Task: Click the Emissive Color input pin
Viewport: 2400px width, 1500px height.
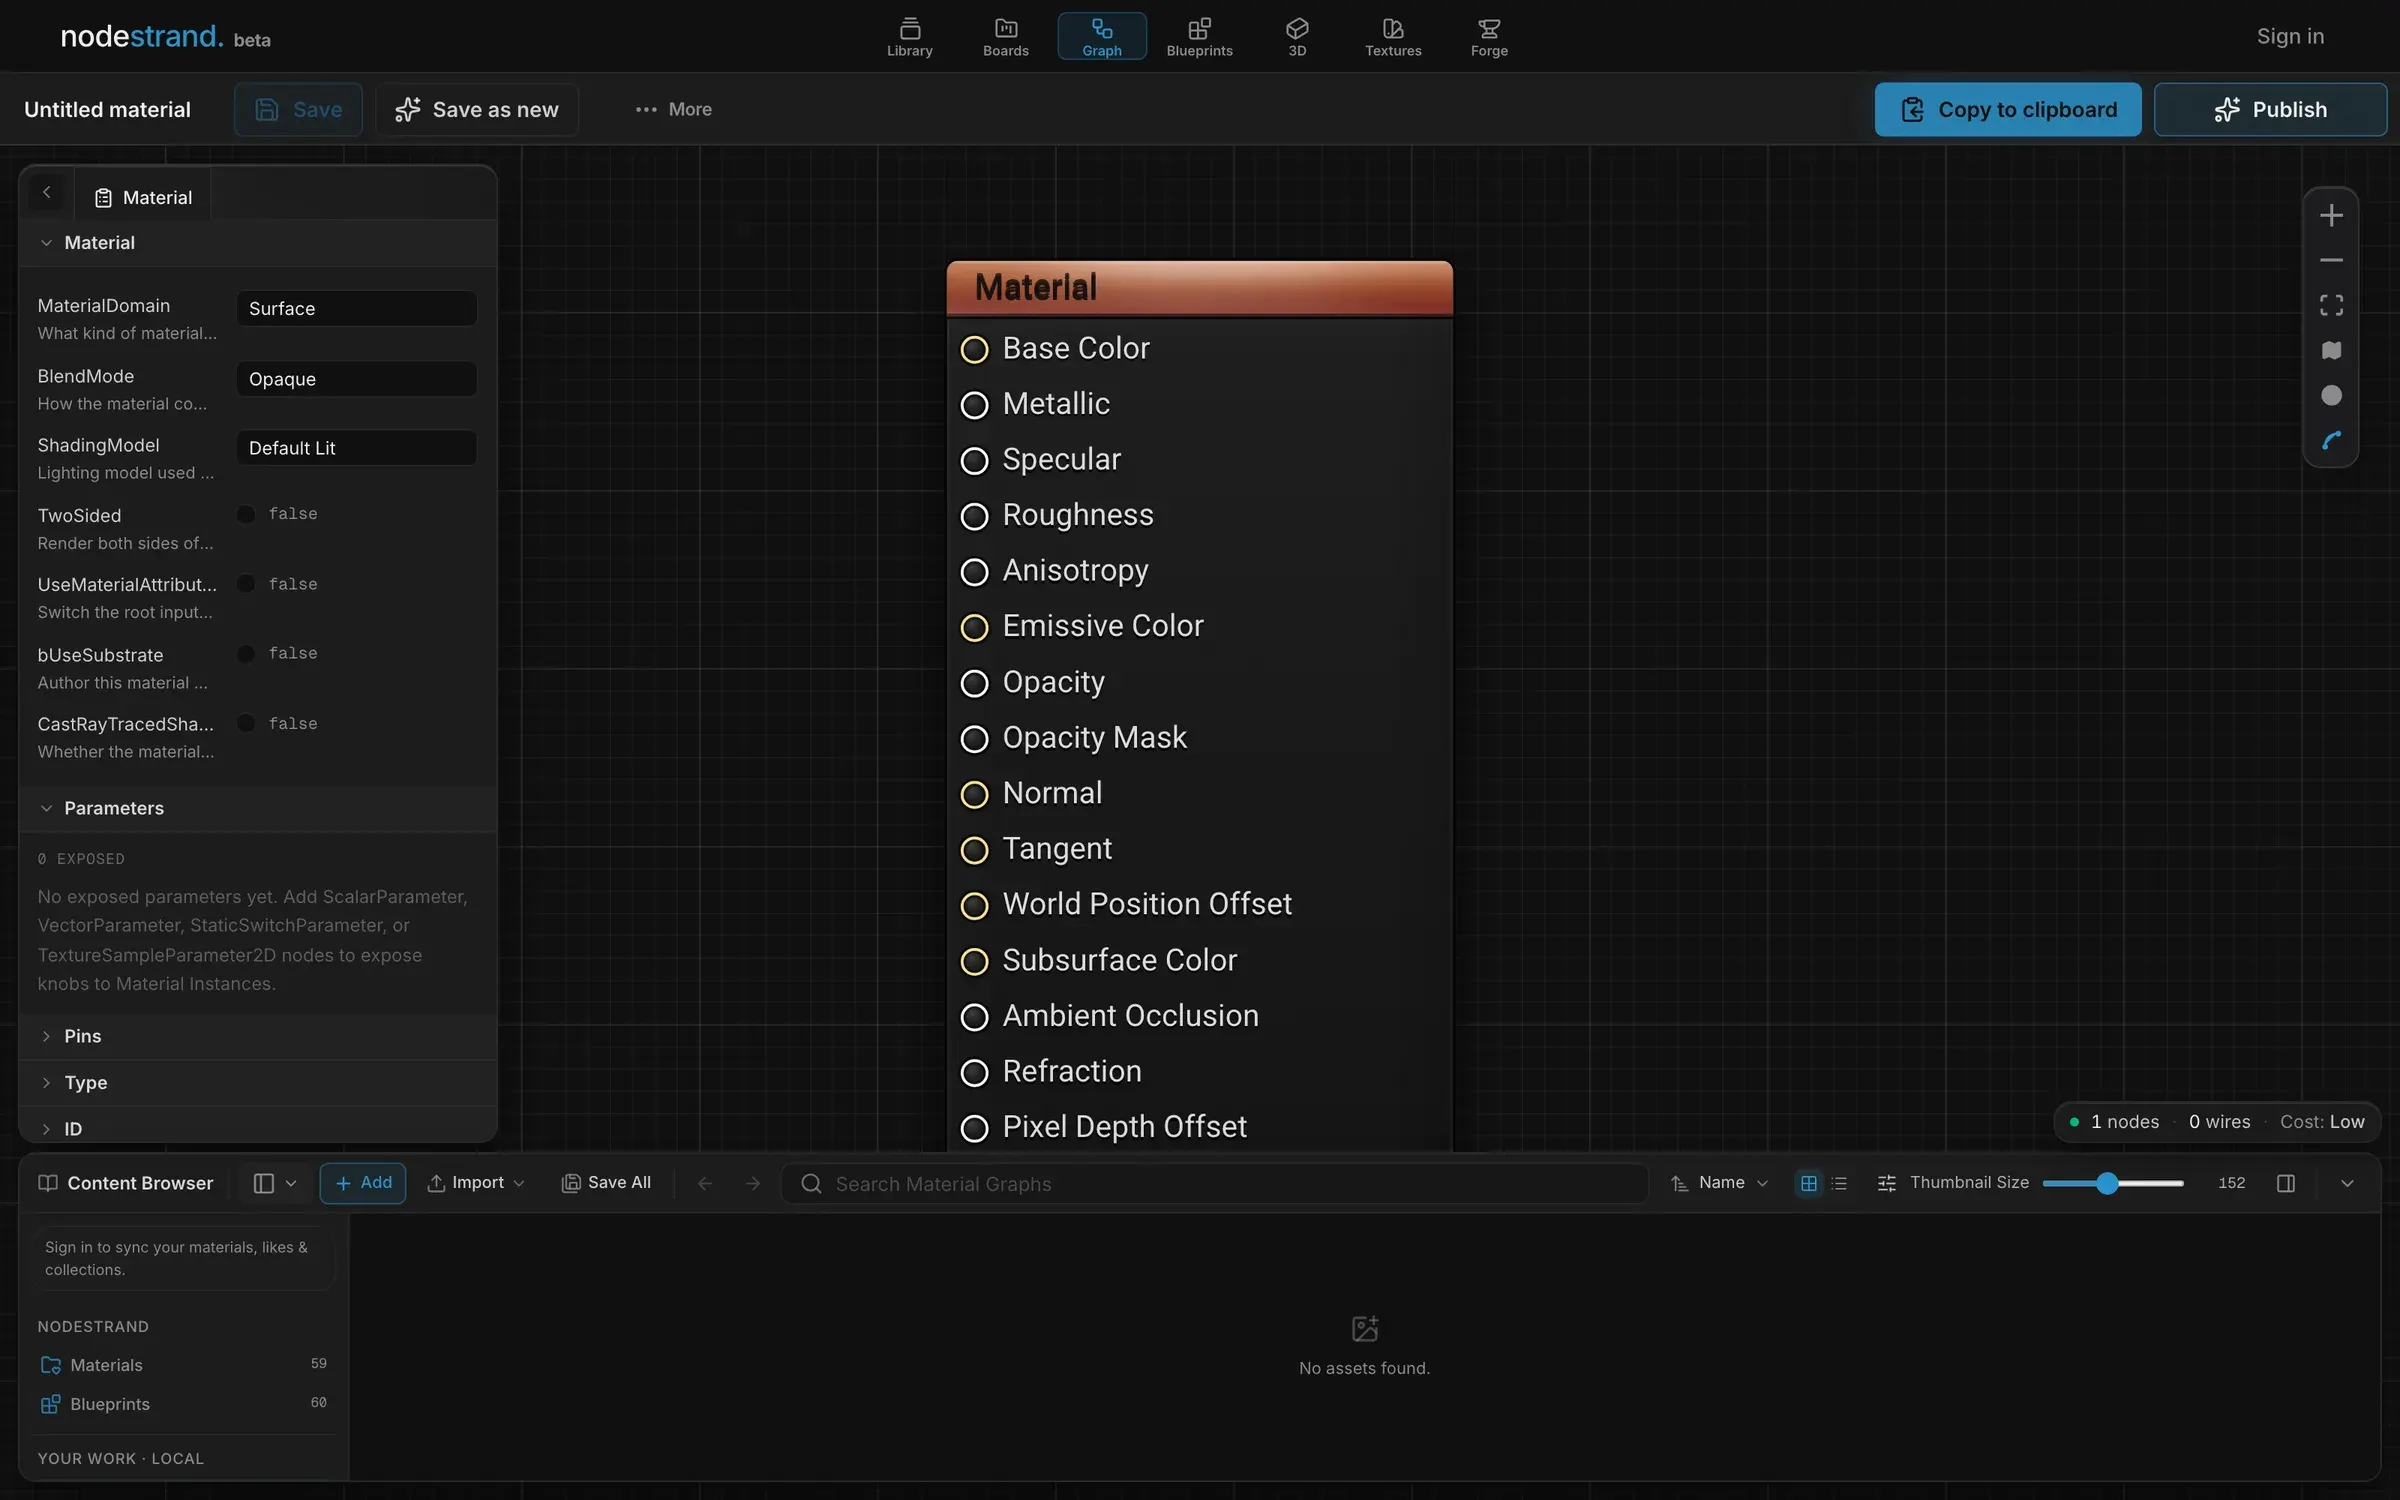Action: pos(974,627)
